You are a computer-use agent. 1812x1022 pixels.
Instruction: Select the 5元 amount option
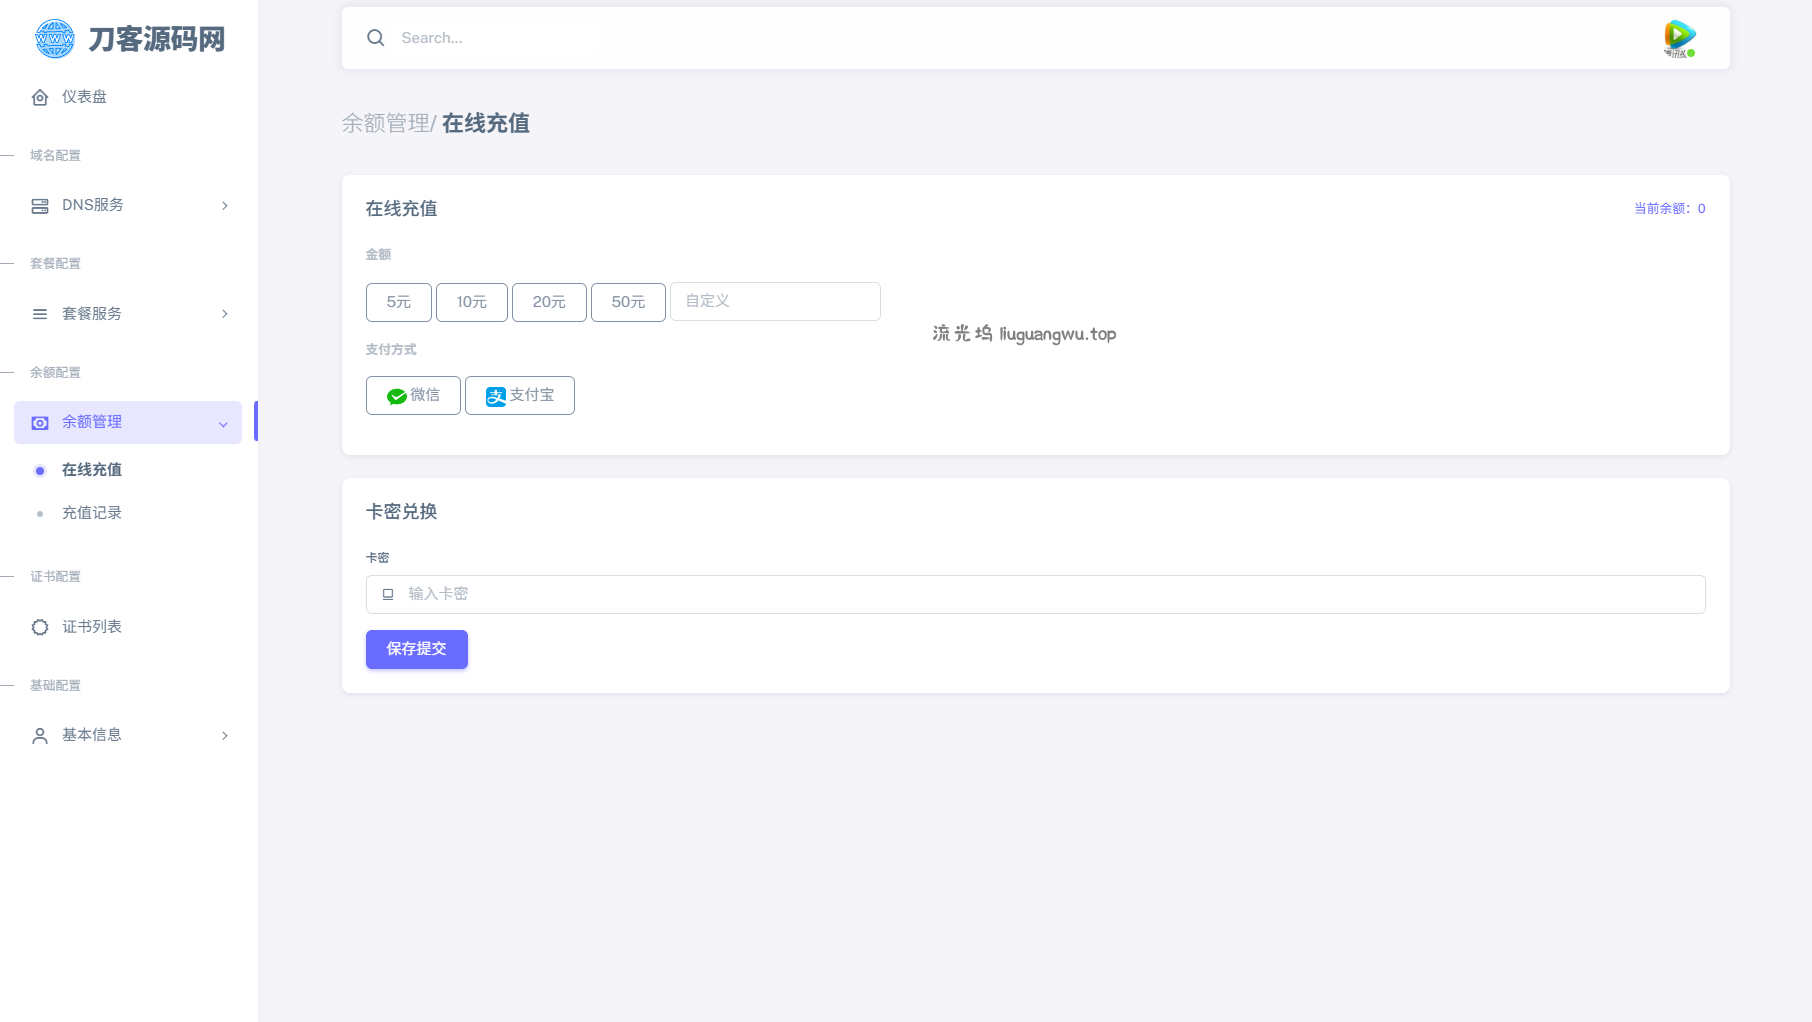tap(398, 302)
